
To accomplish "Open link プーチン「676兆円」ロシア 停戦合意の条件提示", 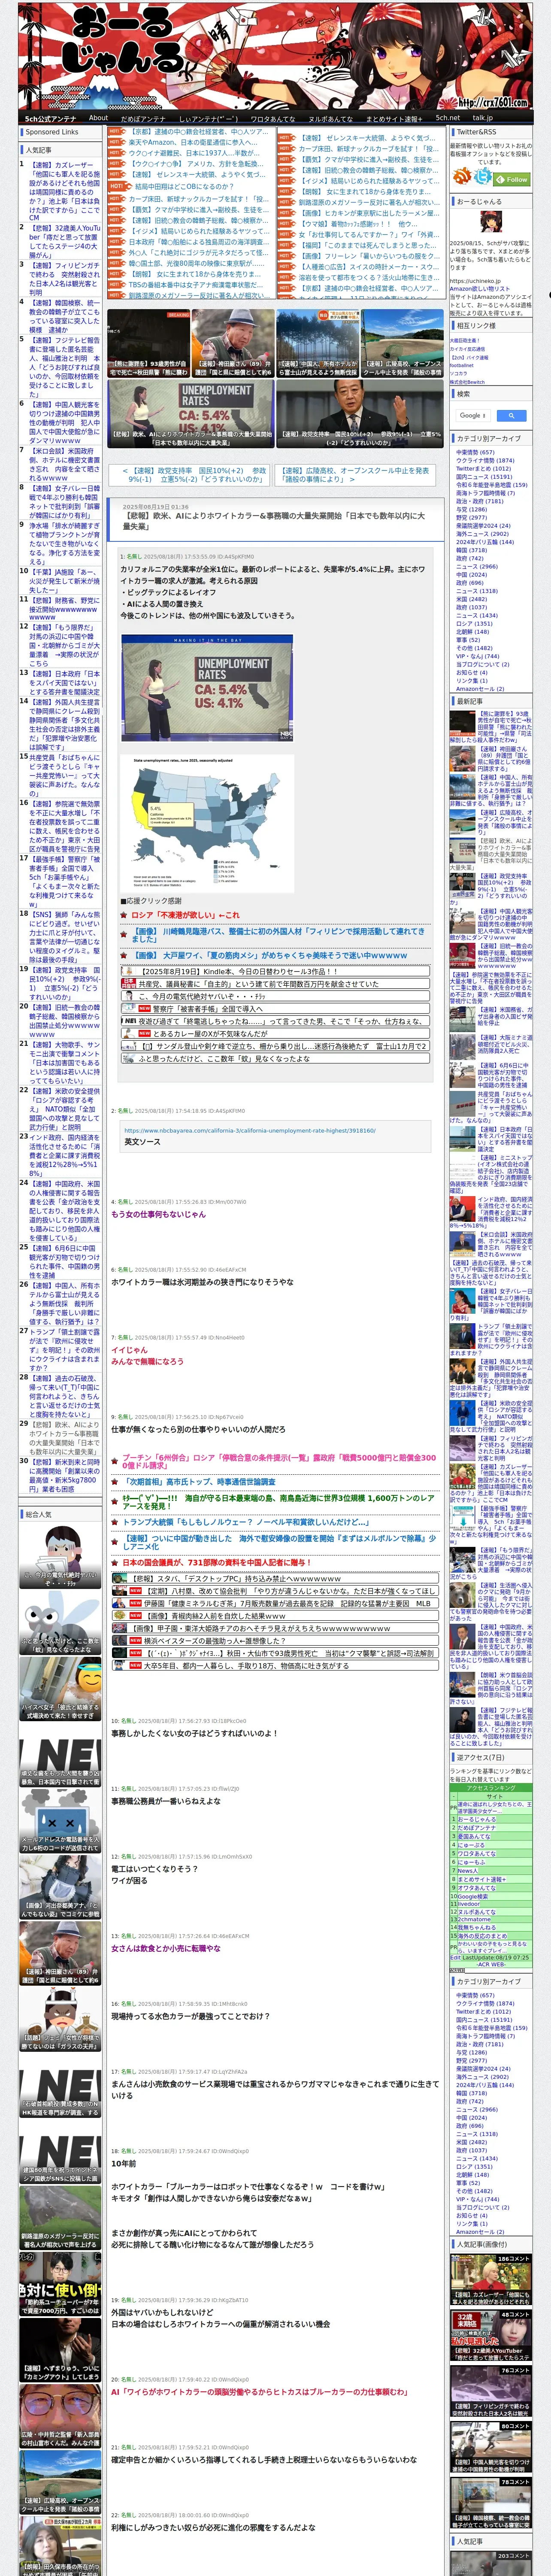I will click(x=279, y=1461).
